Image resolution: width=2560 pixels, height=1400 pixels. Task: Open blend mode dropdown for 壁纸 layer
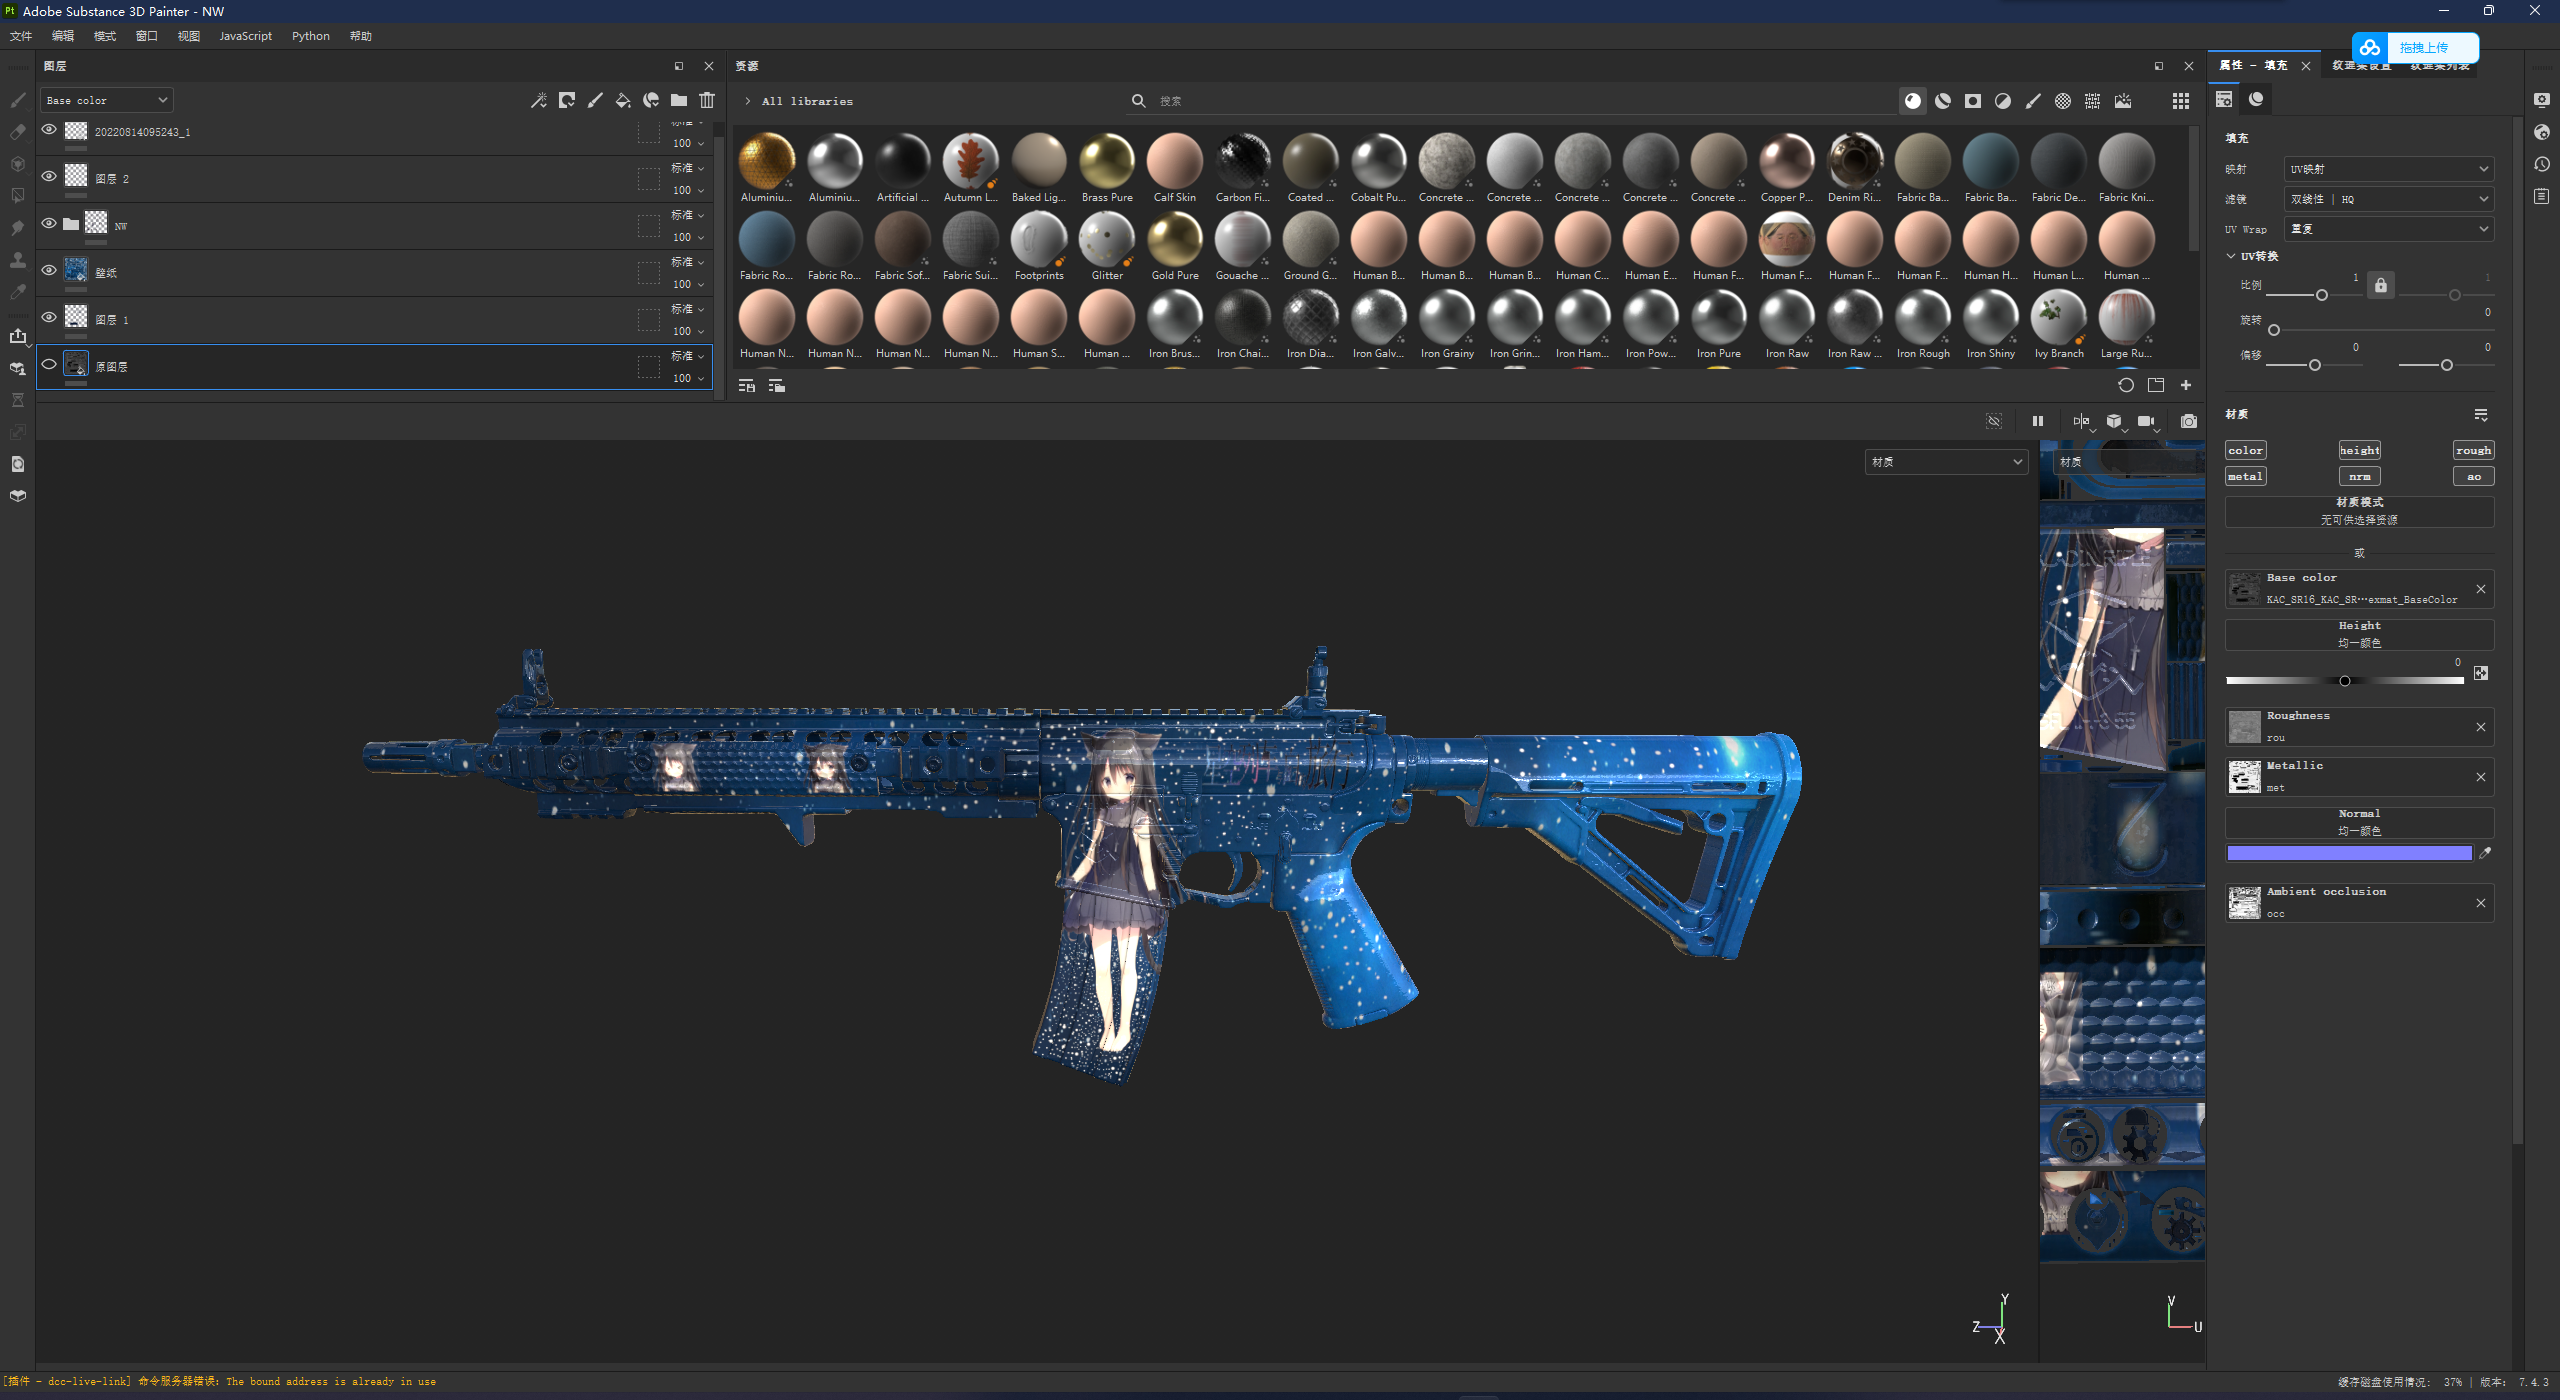[687, 262]
